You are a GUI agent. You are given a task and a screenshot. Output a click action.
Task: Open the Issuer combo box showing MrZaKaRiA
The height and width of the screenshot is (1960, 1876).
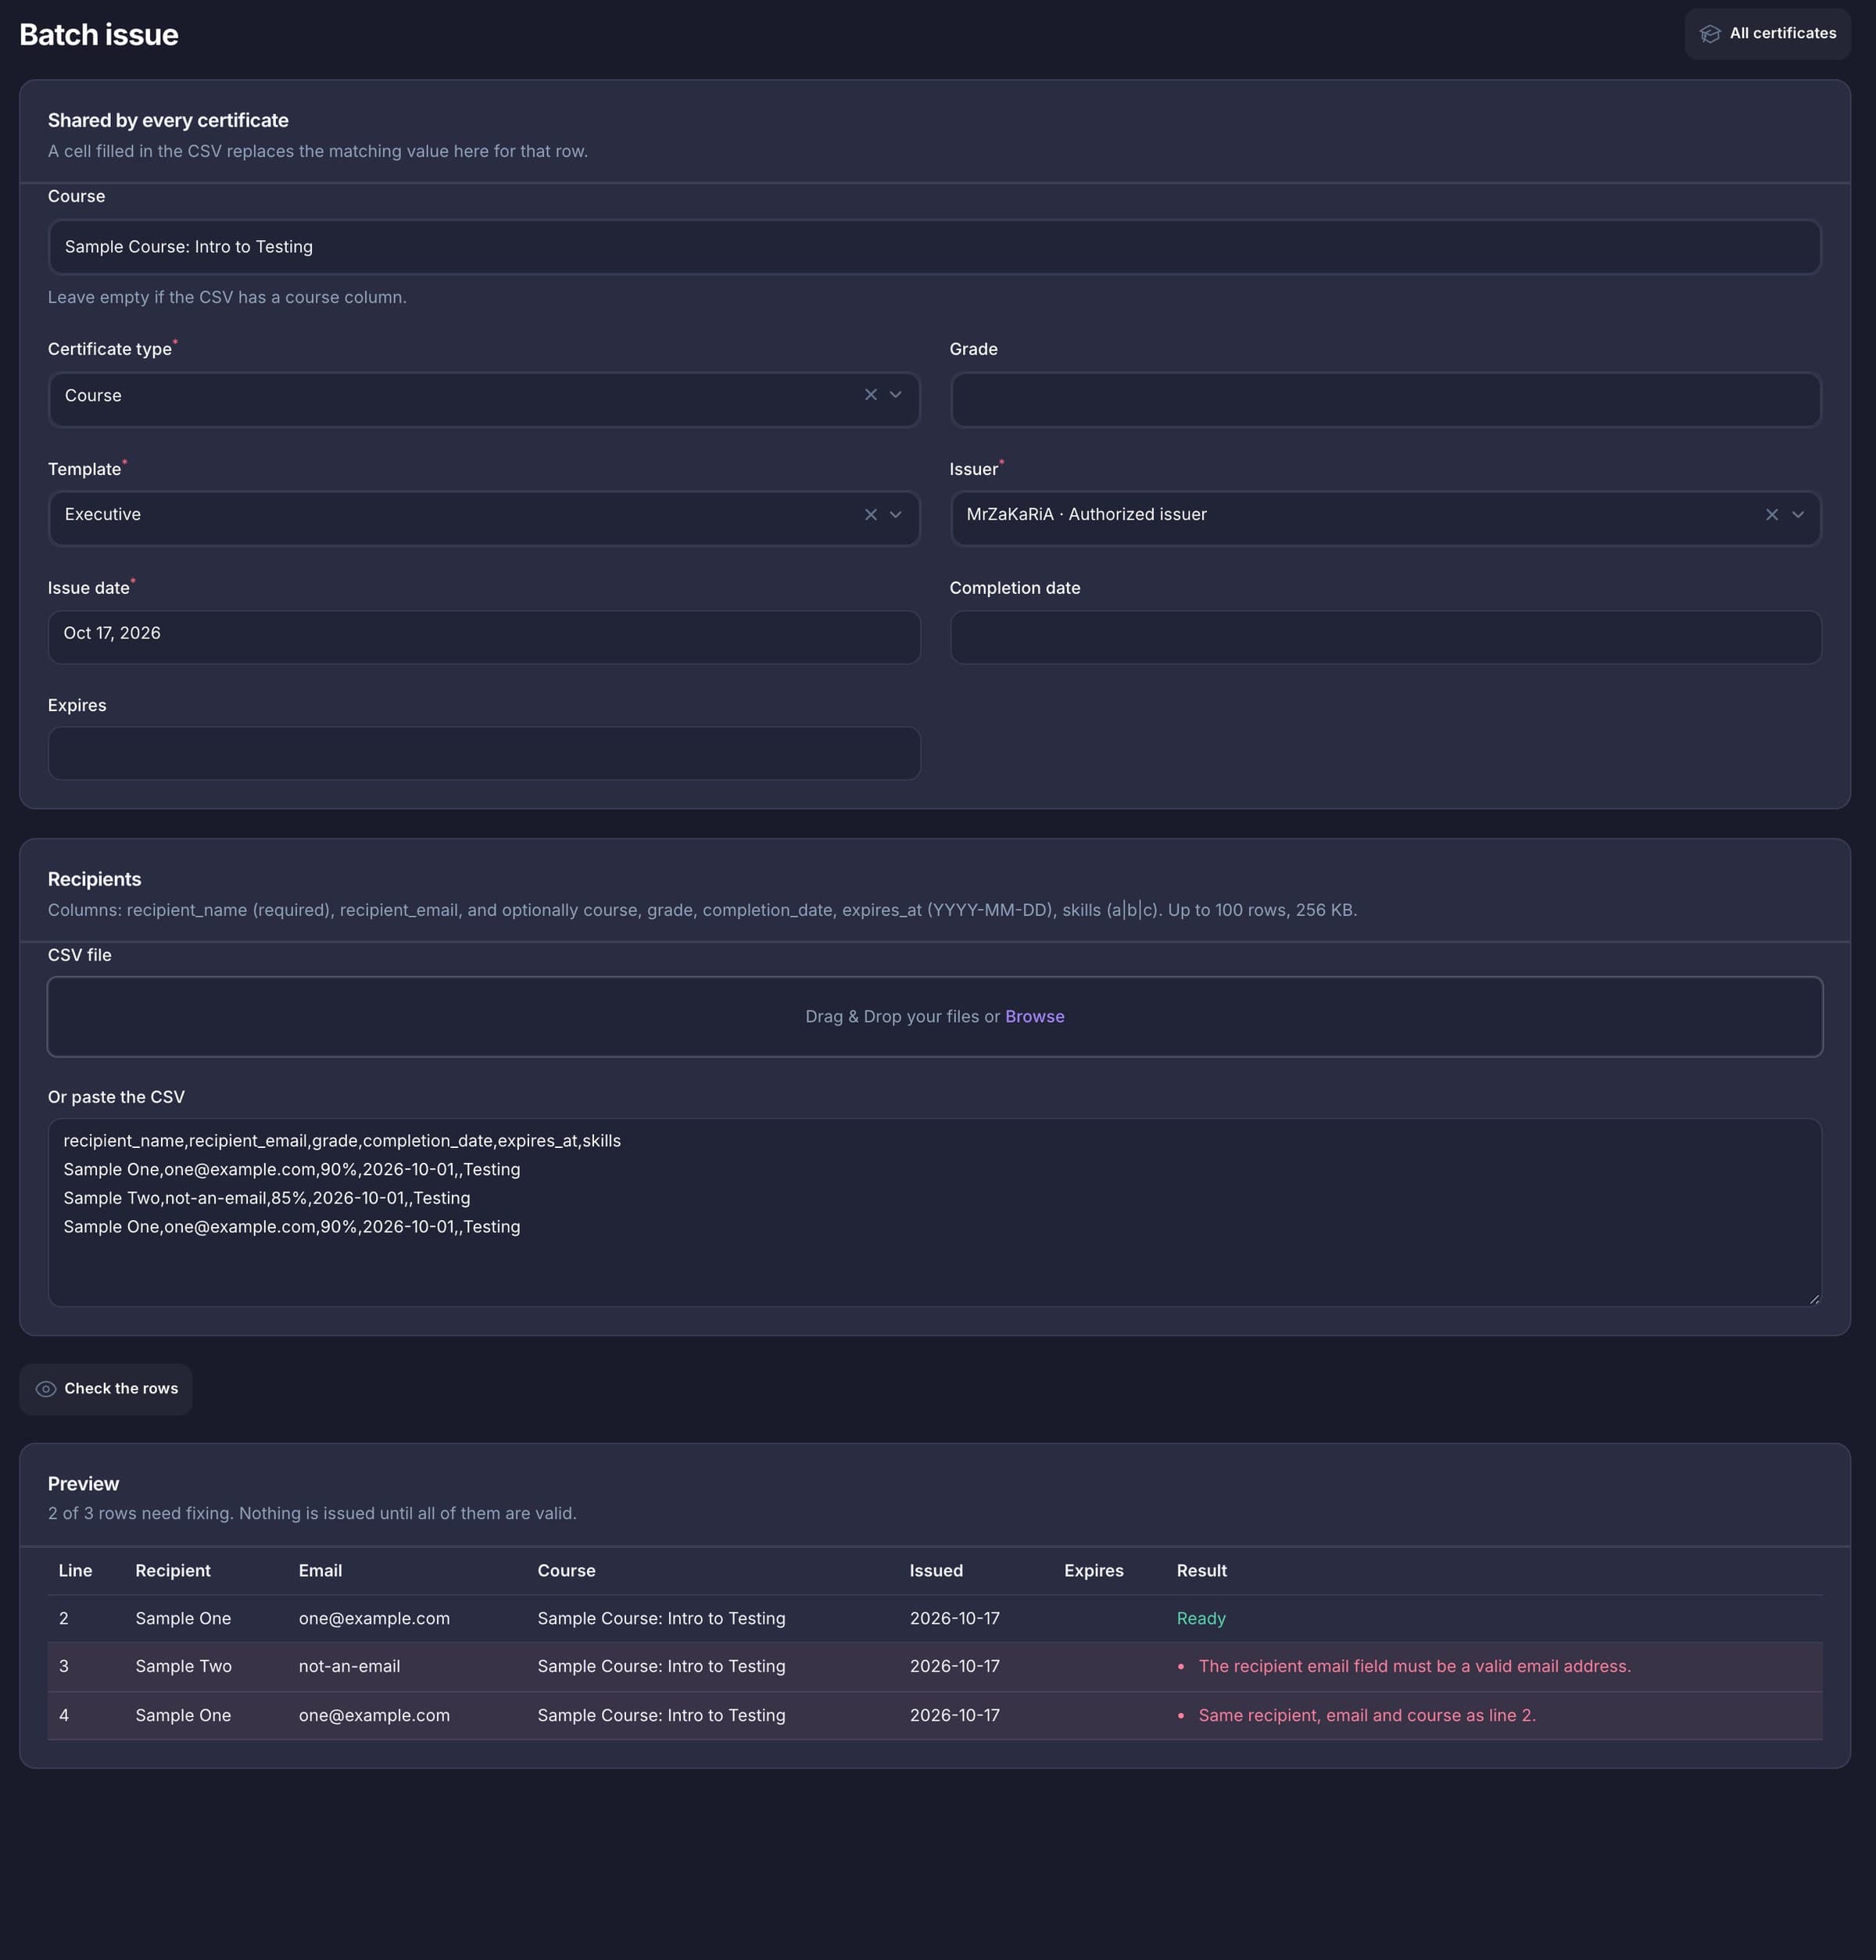(1386, 518)
